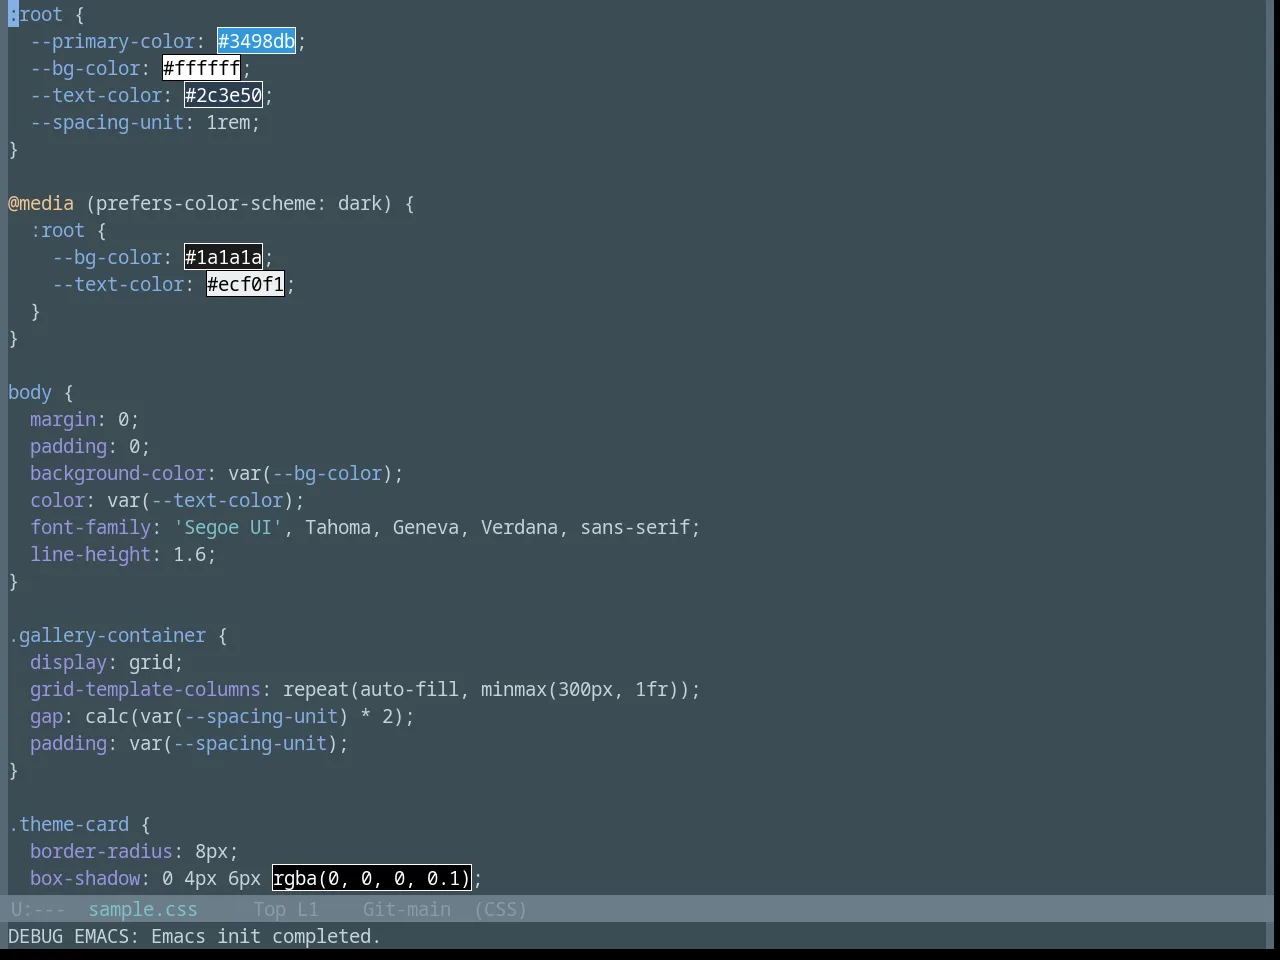Image resolution: width=1280 pixels, height=960 pixels.
Task: Click the #3498db primary color value
Action: [256, 41]
